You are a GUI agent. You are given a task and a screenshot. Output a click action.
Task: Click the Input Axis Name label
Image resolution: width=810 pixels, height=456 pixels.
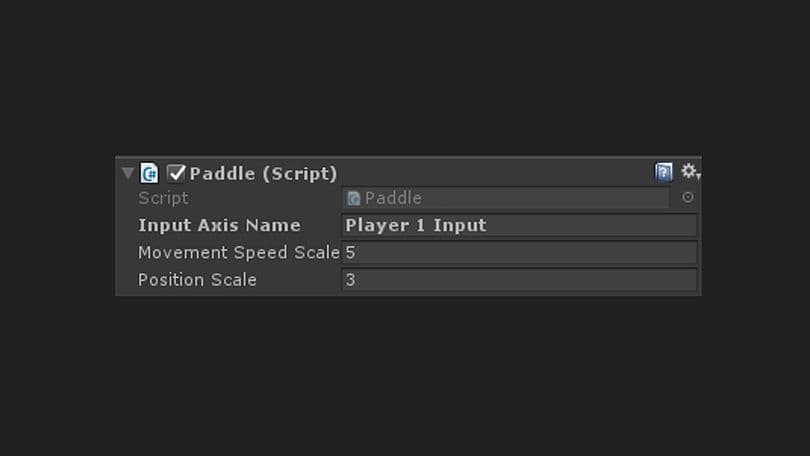(219, 225)
